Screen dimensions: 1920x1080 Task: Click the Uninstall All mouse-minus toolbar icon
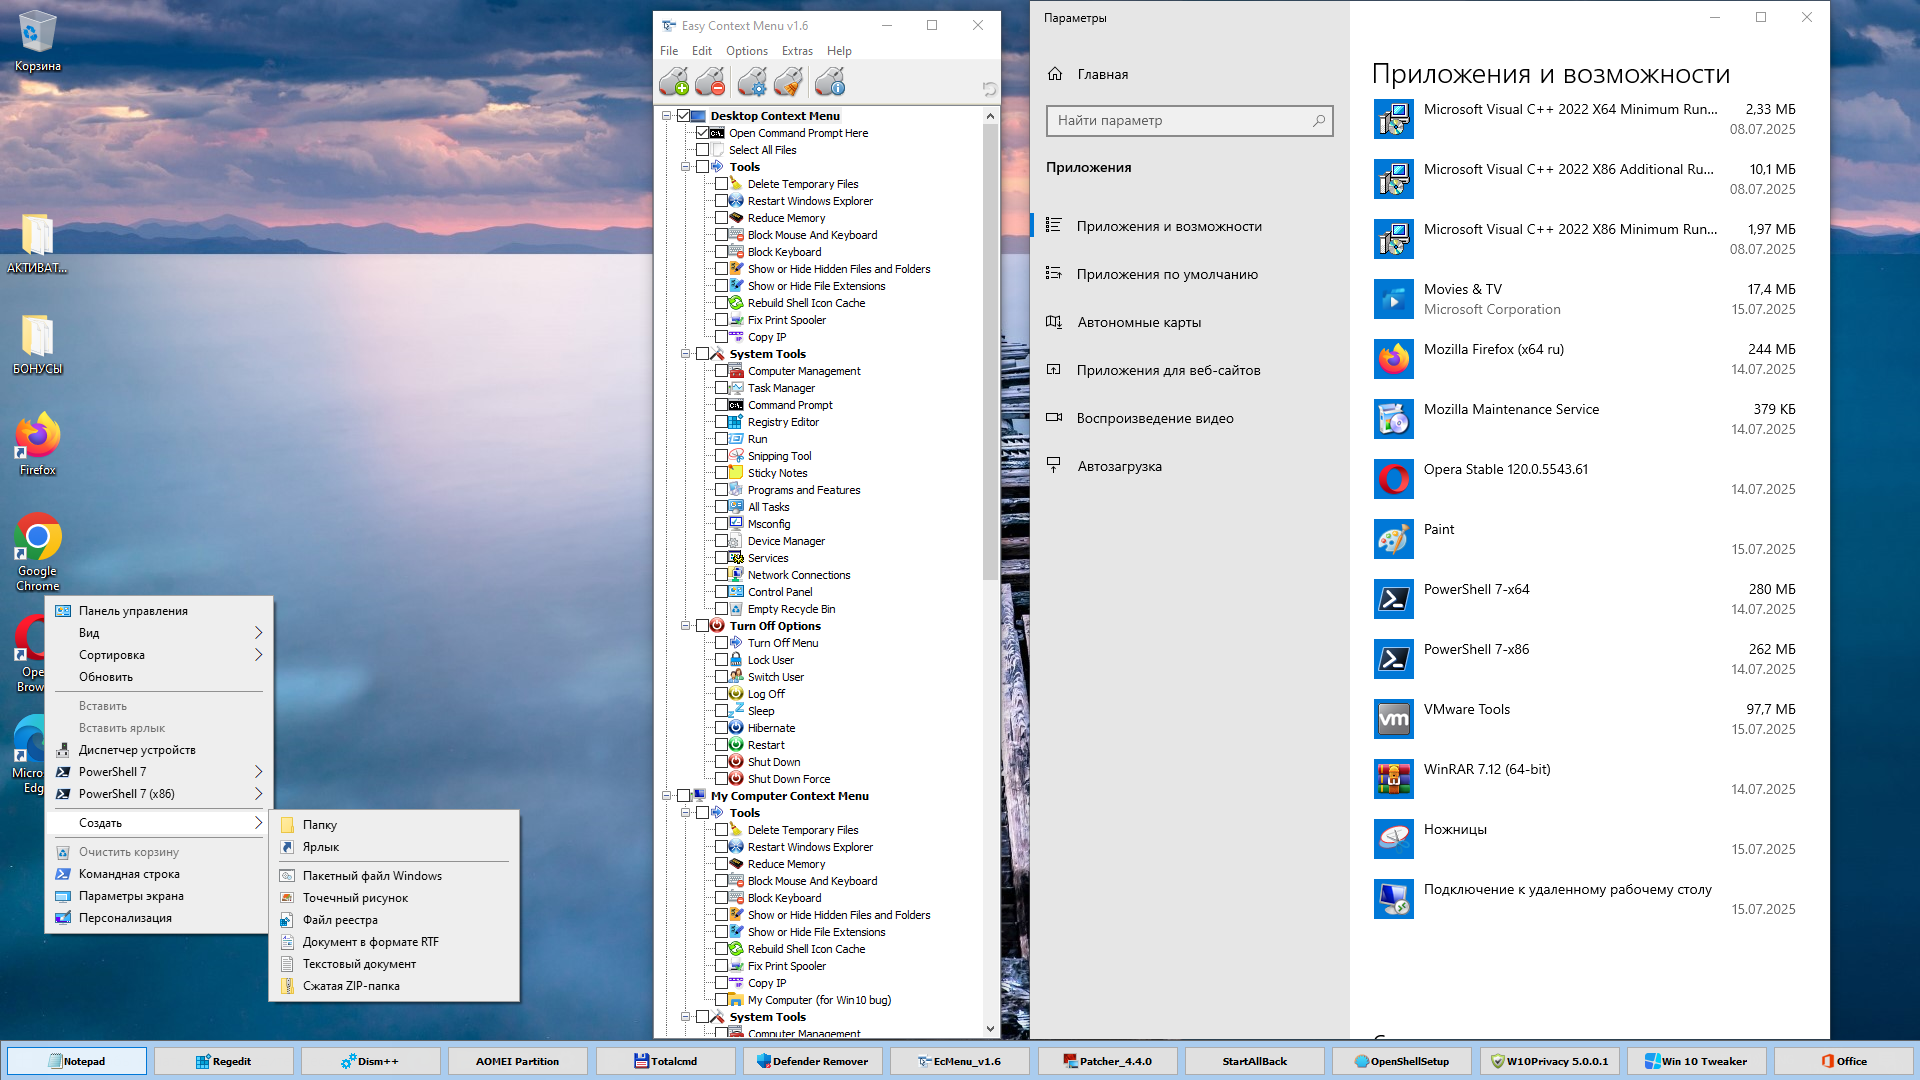pos(710,82)
